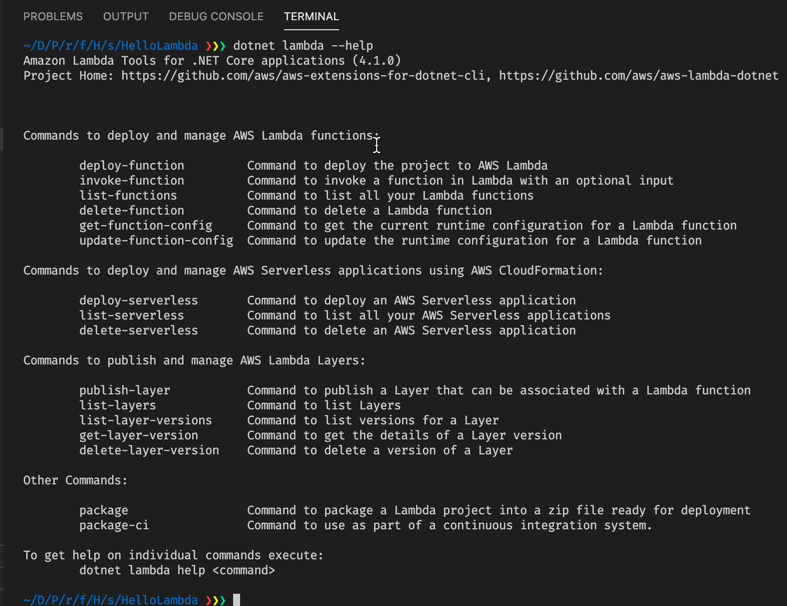Viewport: 787px width, 606px height.
Task: Click the 'package' command name
Action: coord(103,511)
